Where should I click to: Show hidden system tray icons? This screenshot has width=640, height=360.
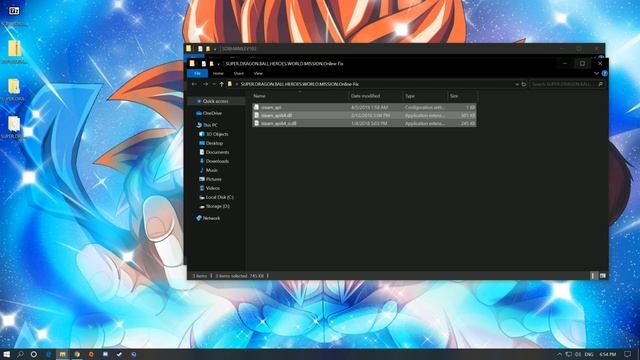(559, 354)
